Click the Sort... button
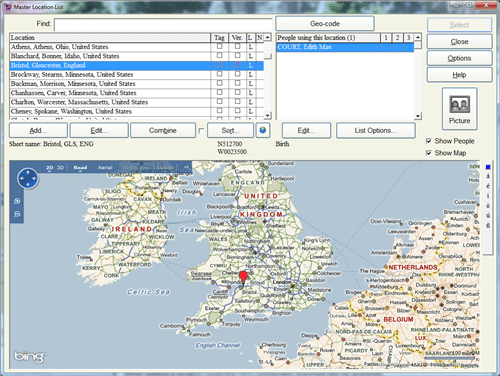This screenshot has height=376, width=500. (x=230, y=130)
